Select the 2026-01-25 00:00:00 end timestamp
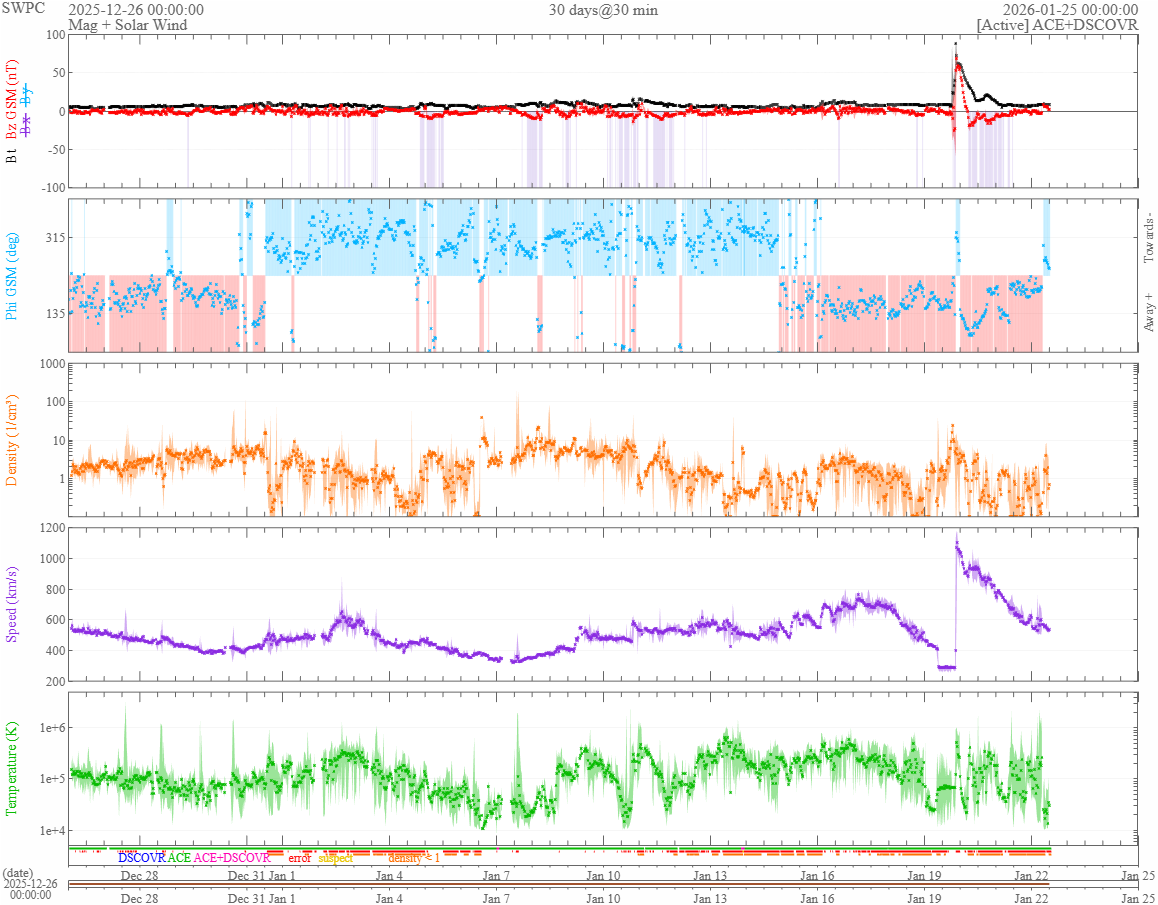The height and width of the screenshot is (905, 1158). click(x=1070, y=10)
